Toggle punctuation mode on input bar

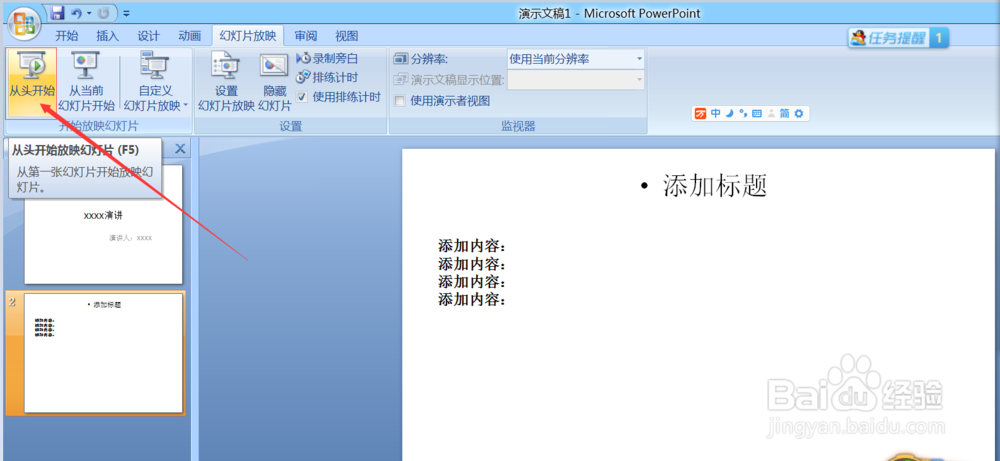(743, 113)
